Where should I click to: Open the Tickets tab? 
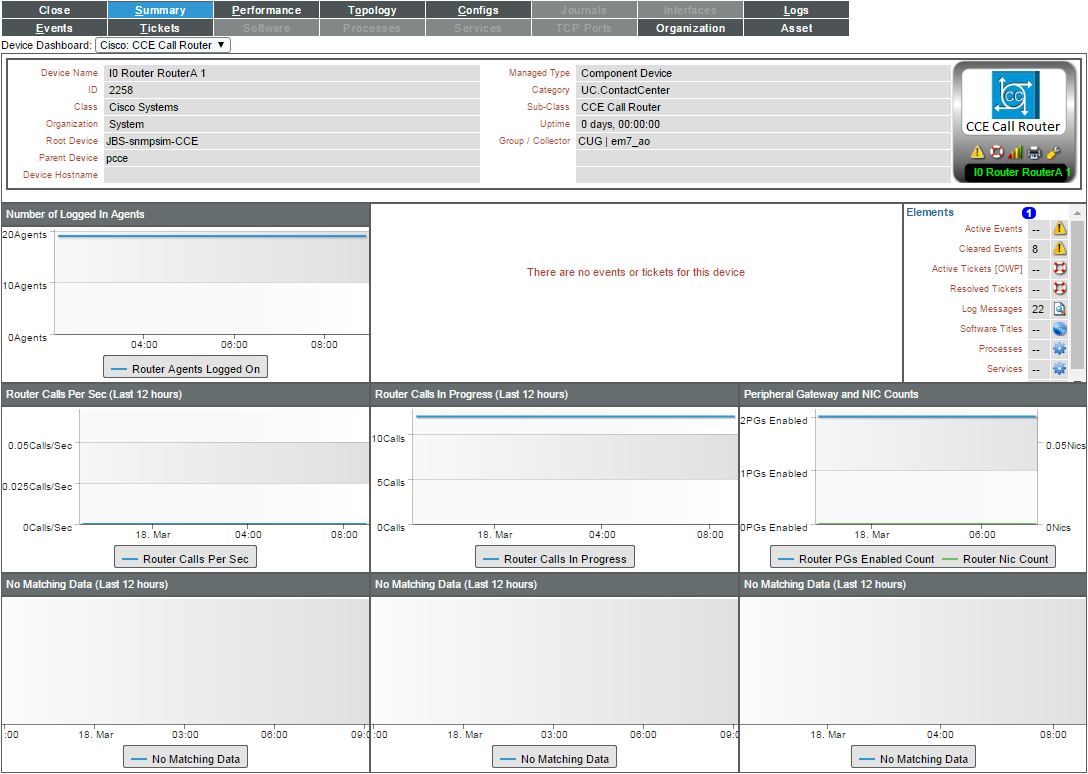click(x=160, y=28)
